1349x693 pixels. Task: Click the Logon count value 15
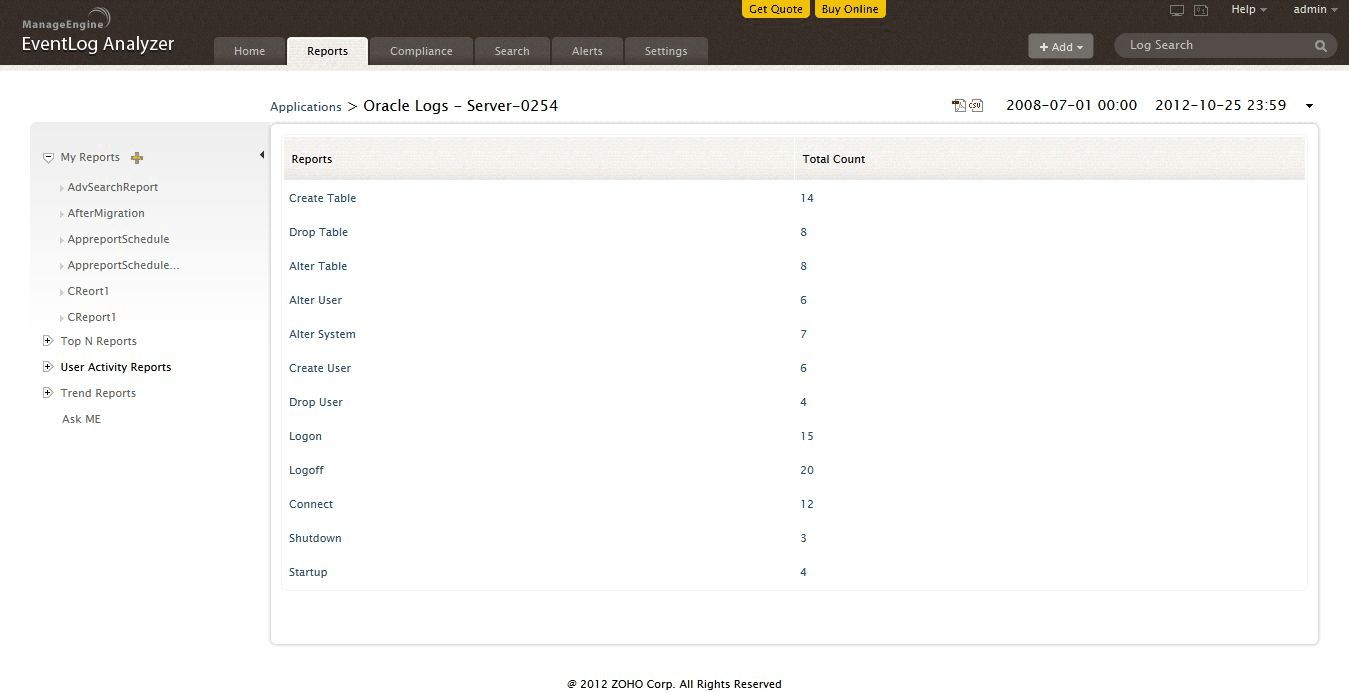[807, 436]
